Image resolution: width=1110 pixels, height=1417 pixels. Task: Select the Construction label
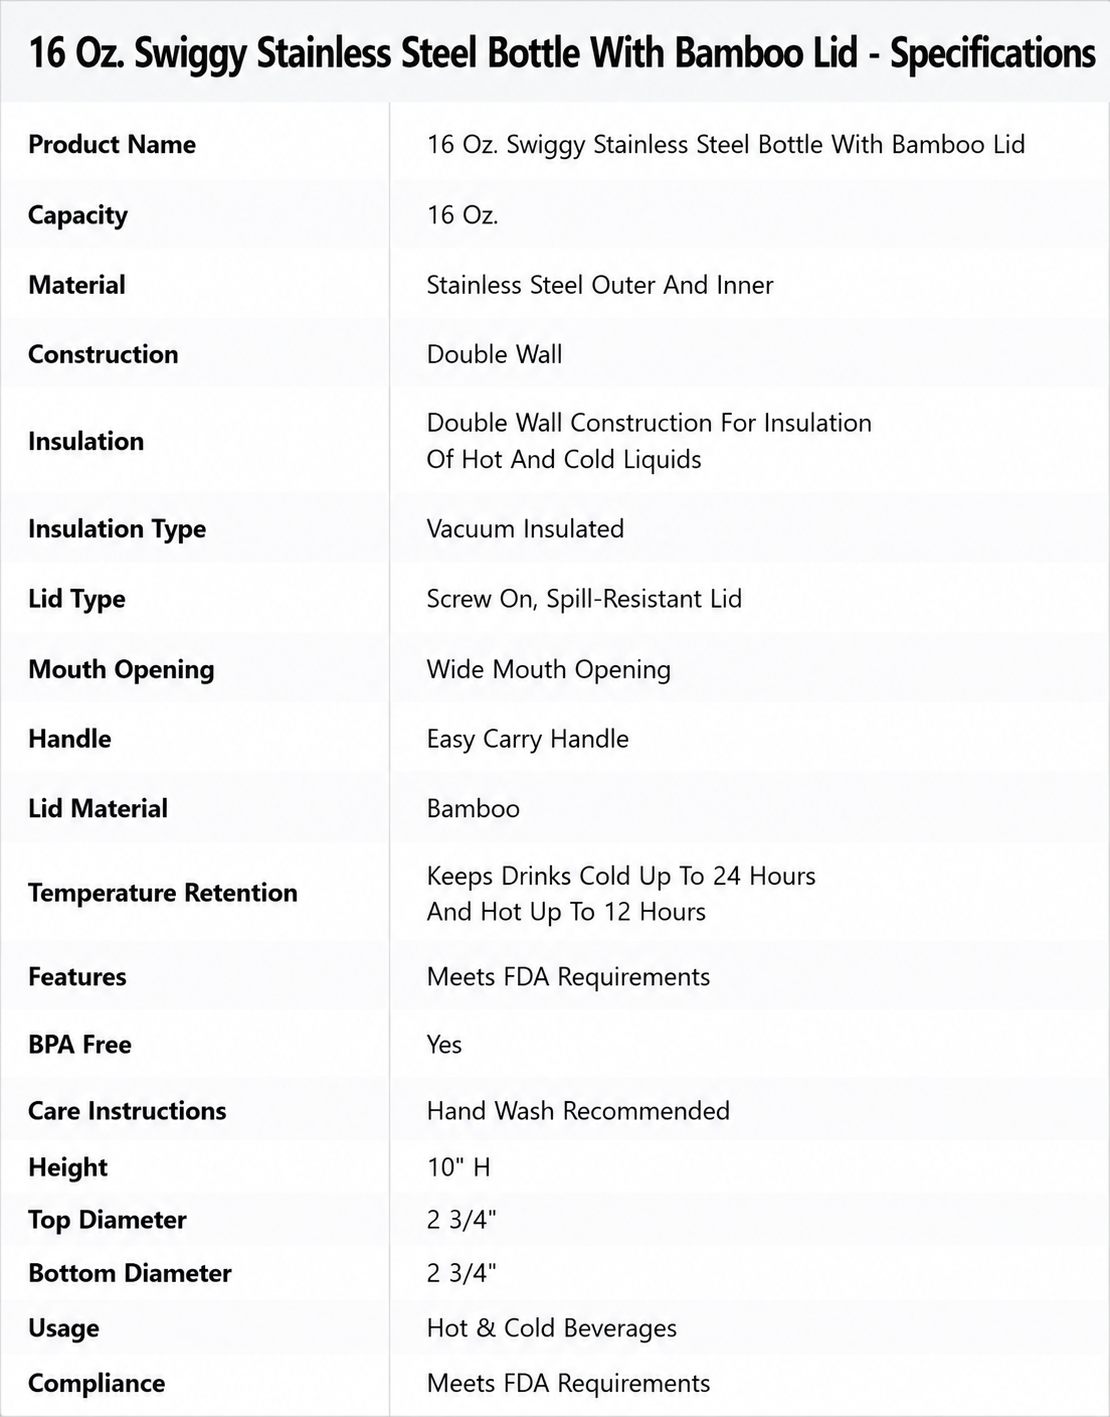pos(103,354)
